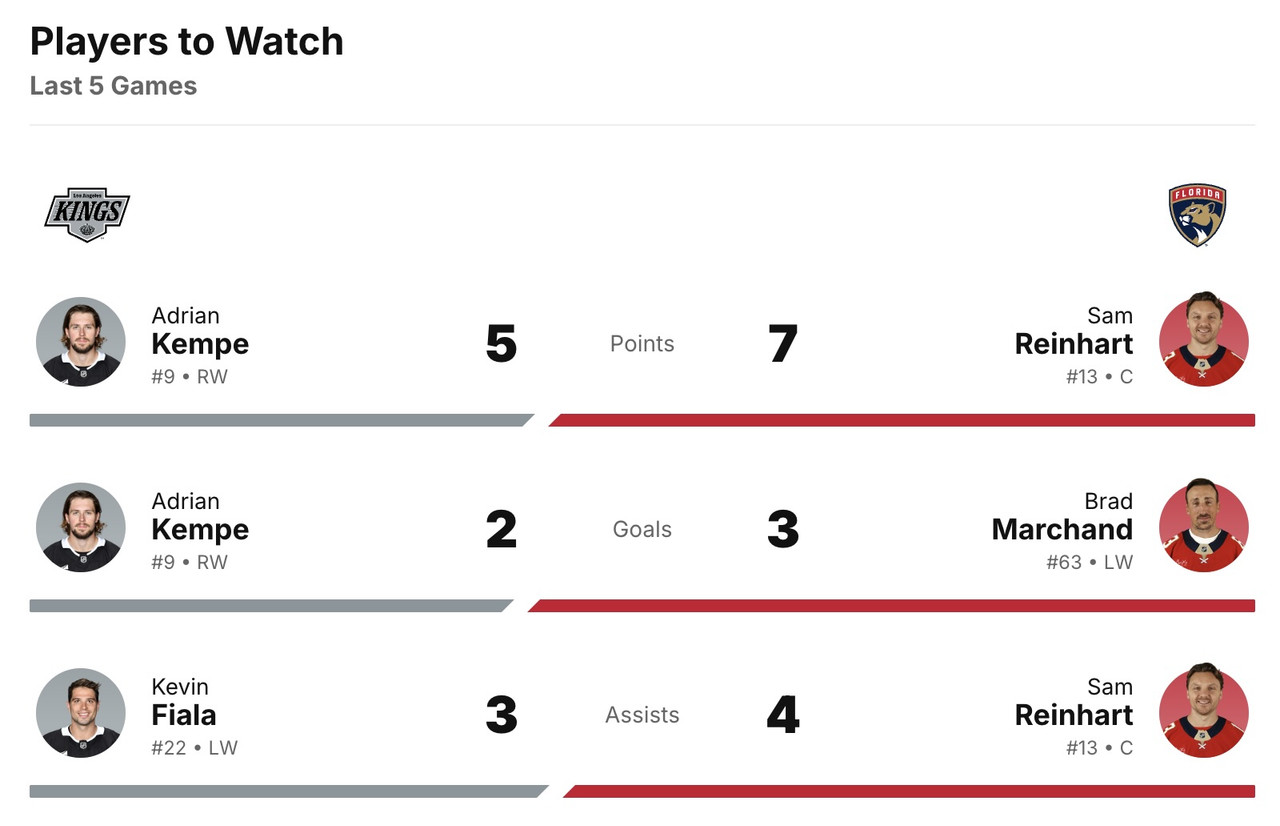Click the red Panthers bar under Points
This screenshot has width=1280, height=826.
coord(902,420)
